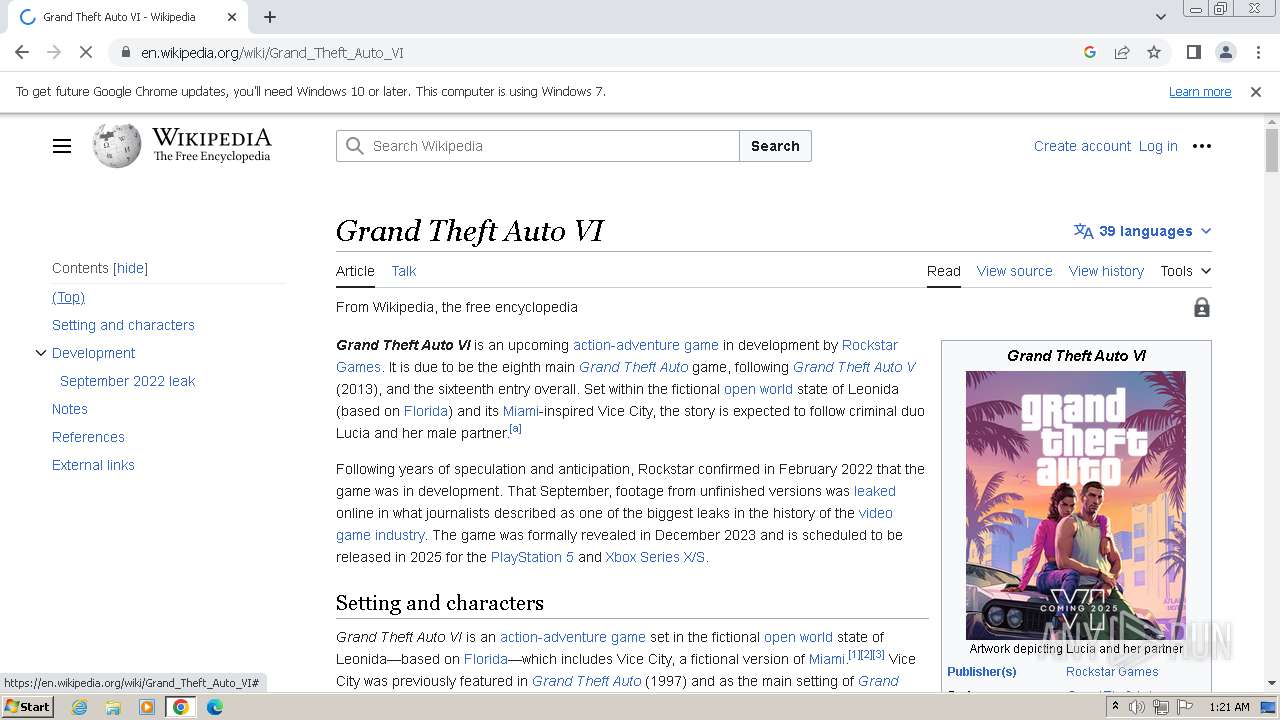Stop loading the page

point(86,52)
